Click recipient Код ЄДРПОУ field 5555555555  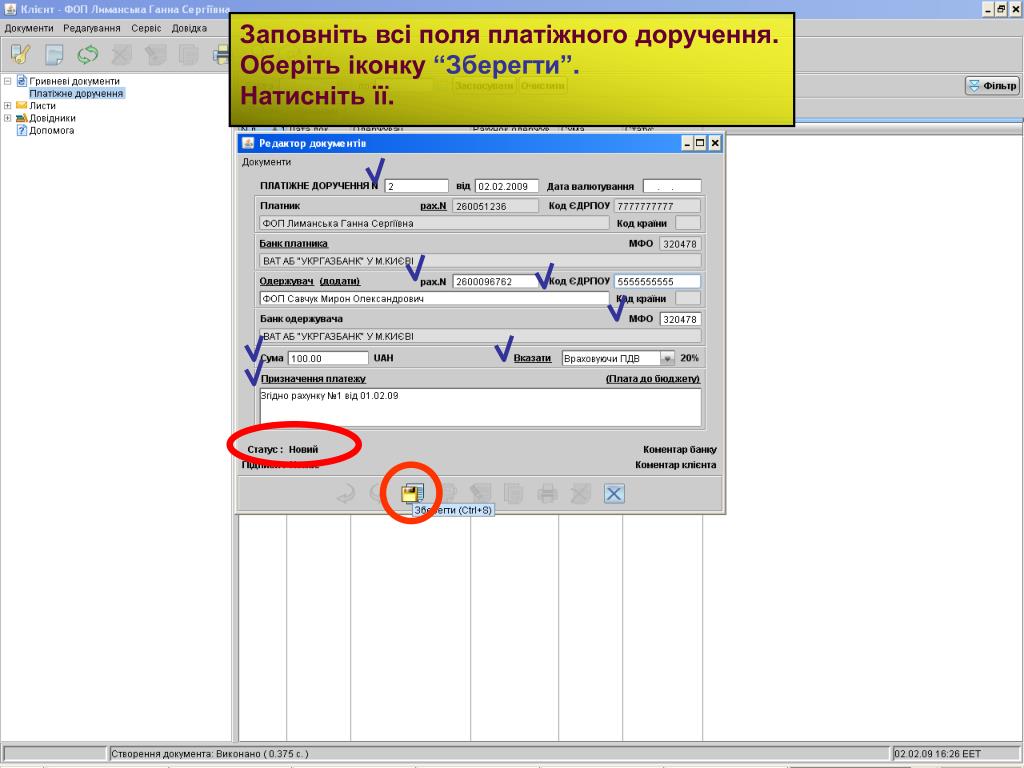(x=657, y=281)
